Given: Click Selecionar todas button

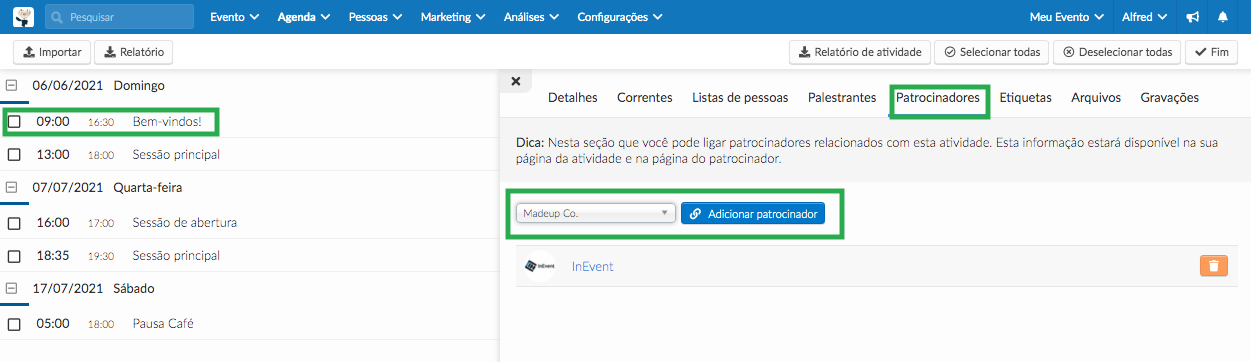Looking at the screenshot, I should (x=991, y=52).
